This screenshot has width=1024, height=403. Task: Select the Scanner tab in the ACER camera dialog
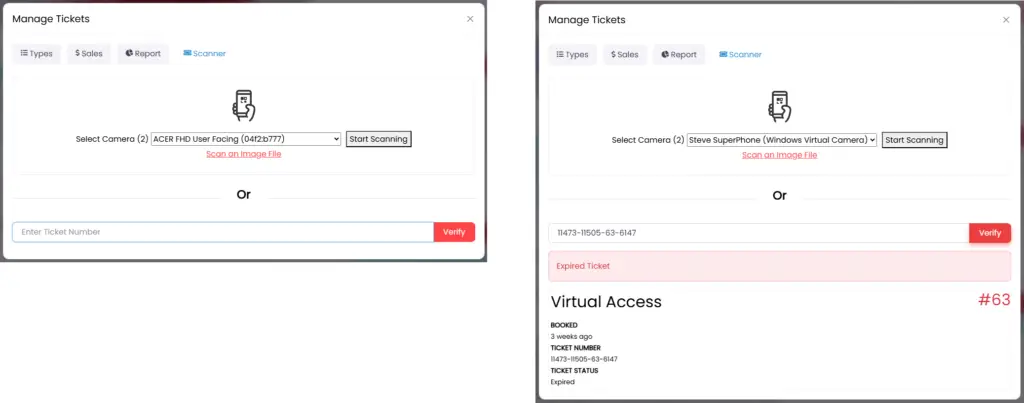pos(204,54)
